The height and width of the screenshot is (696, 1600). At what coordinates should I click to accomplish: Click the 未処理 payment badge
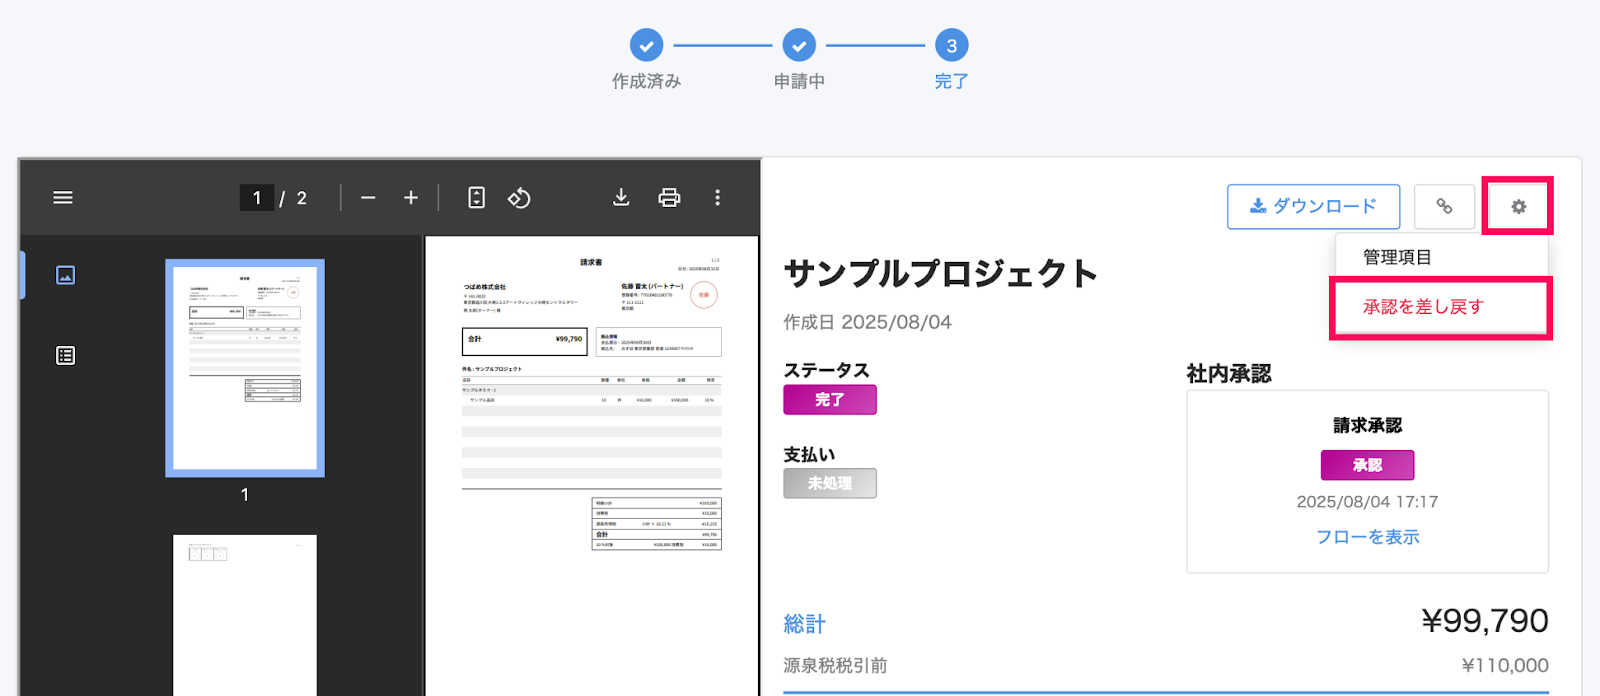coord(830,483)
